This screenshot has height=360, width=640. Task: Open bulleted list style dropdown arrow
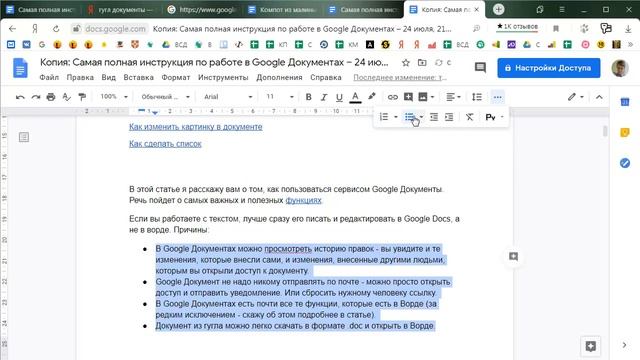[421, 117]
